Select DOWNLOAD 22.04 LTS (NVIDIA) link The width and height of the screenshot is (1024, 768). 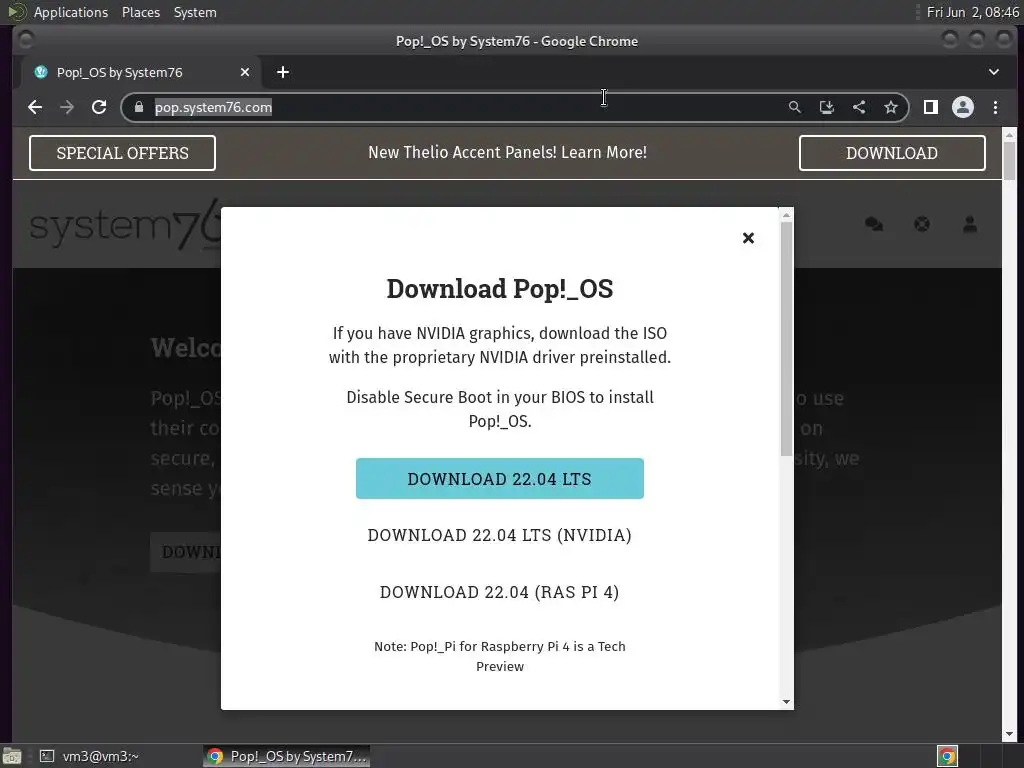[x=500, y=535]
